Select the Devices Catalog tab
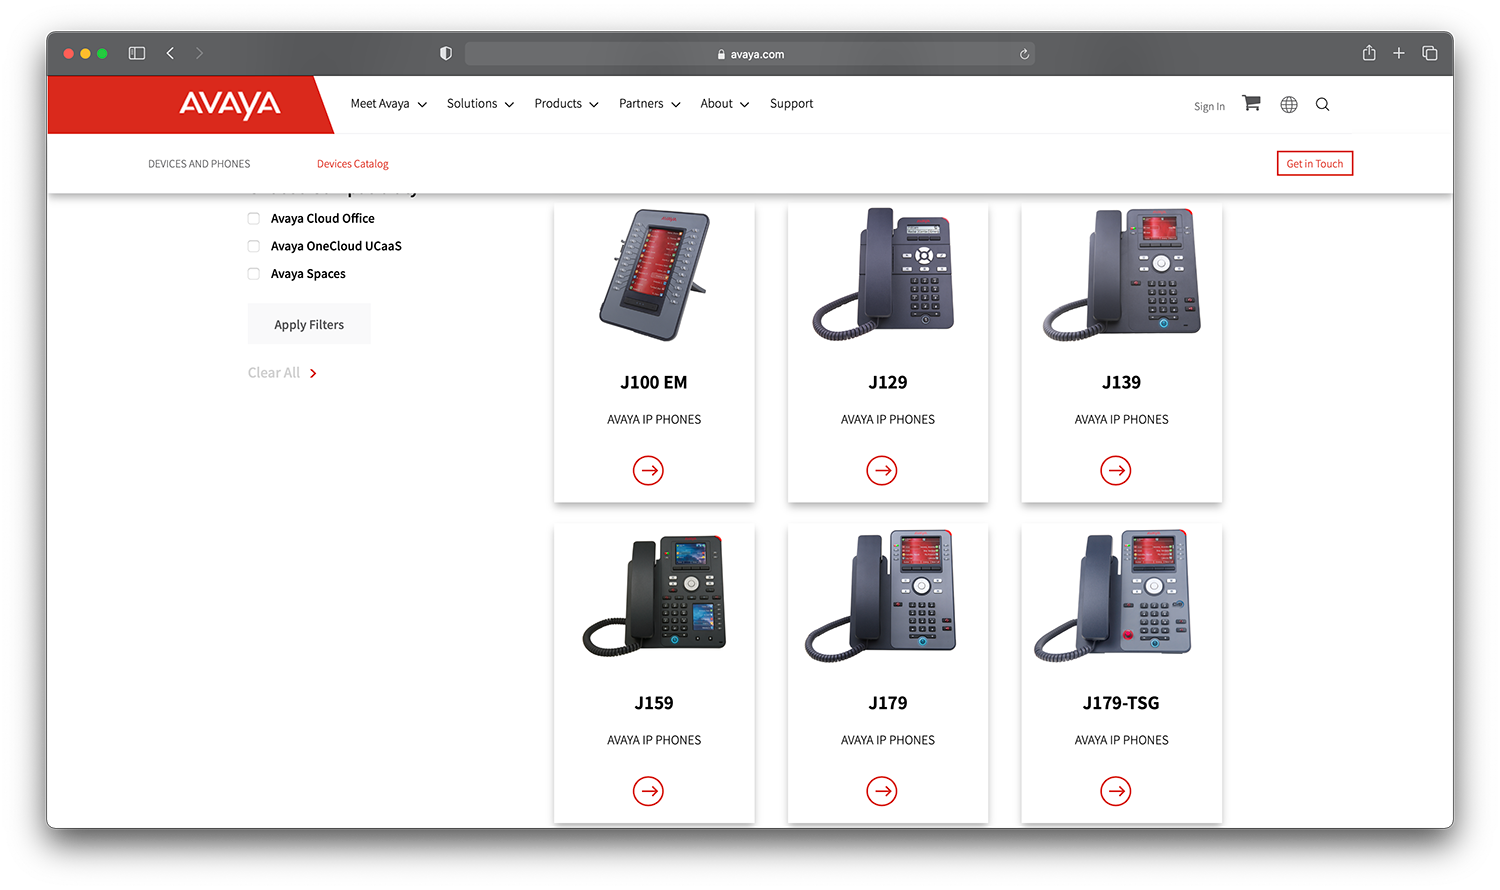The width and height of the screenshot is (1500, 890). coord(353,164)
